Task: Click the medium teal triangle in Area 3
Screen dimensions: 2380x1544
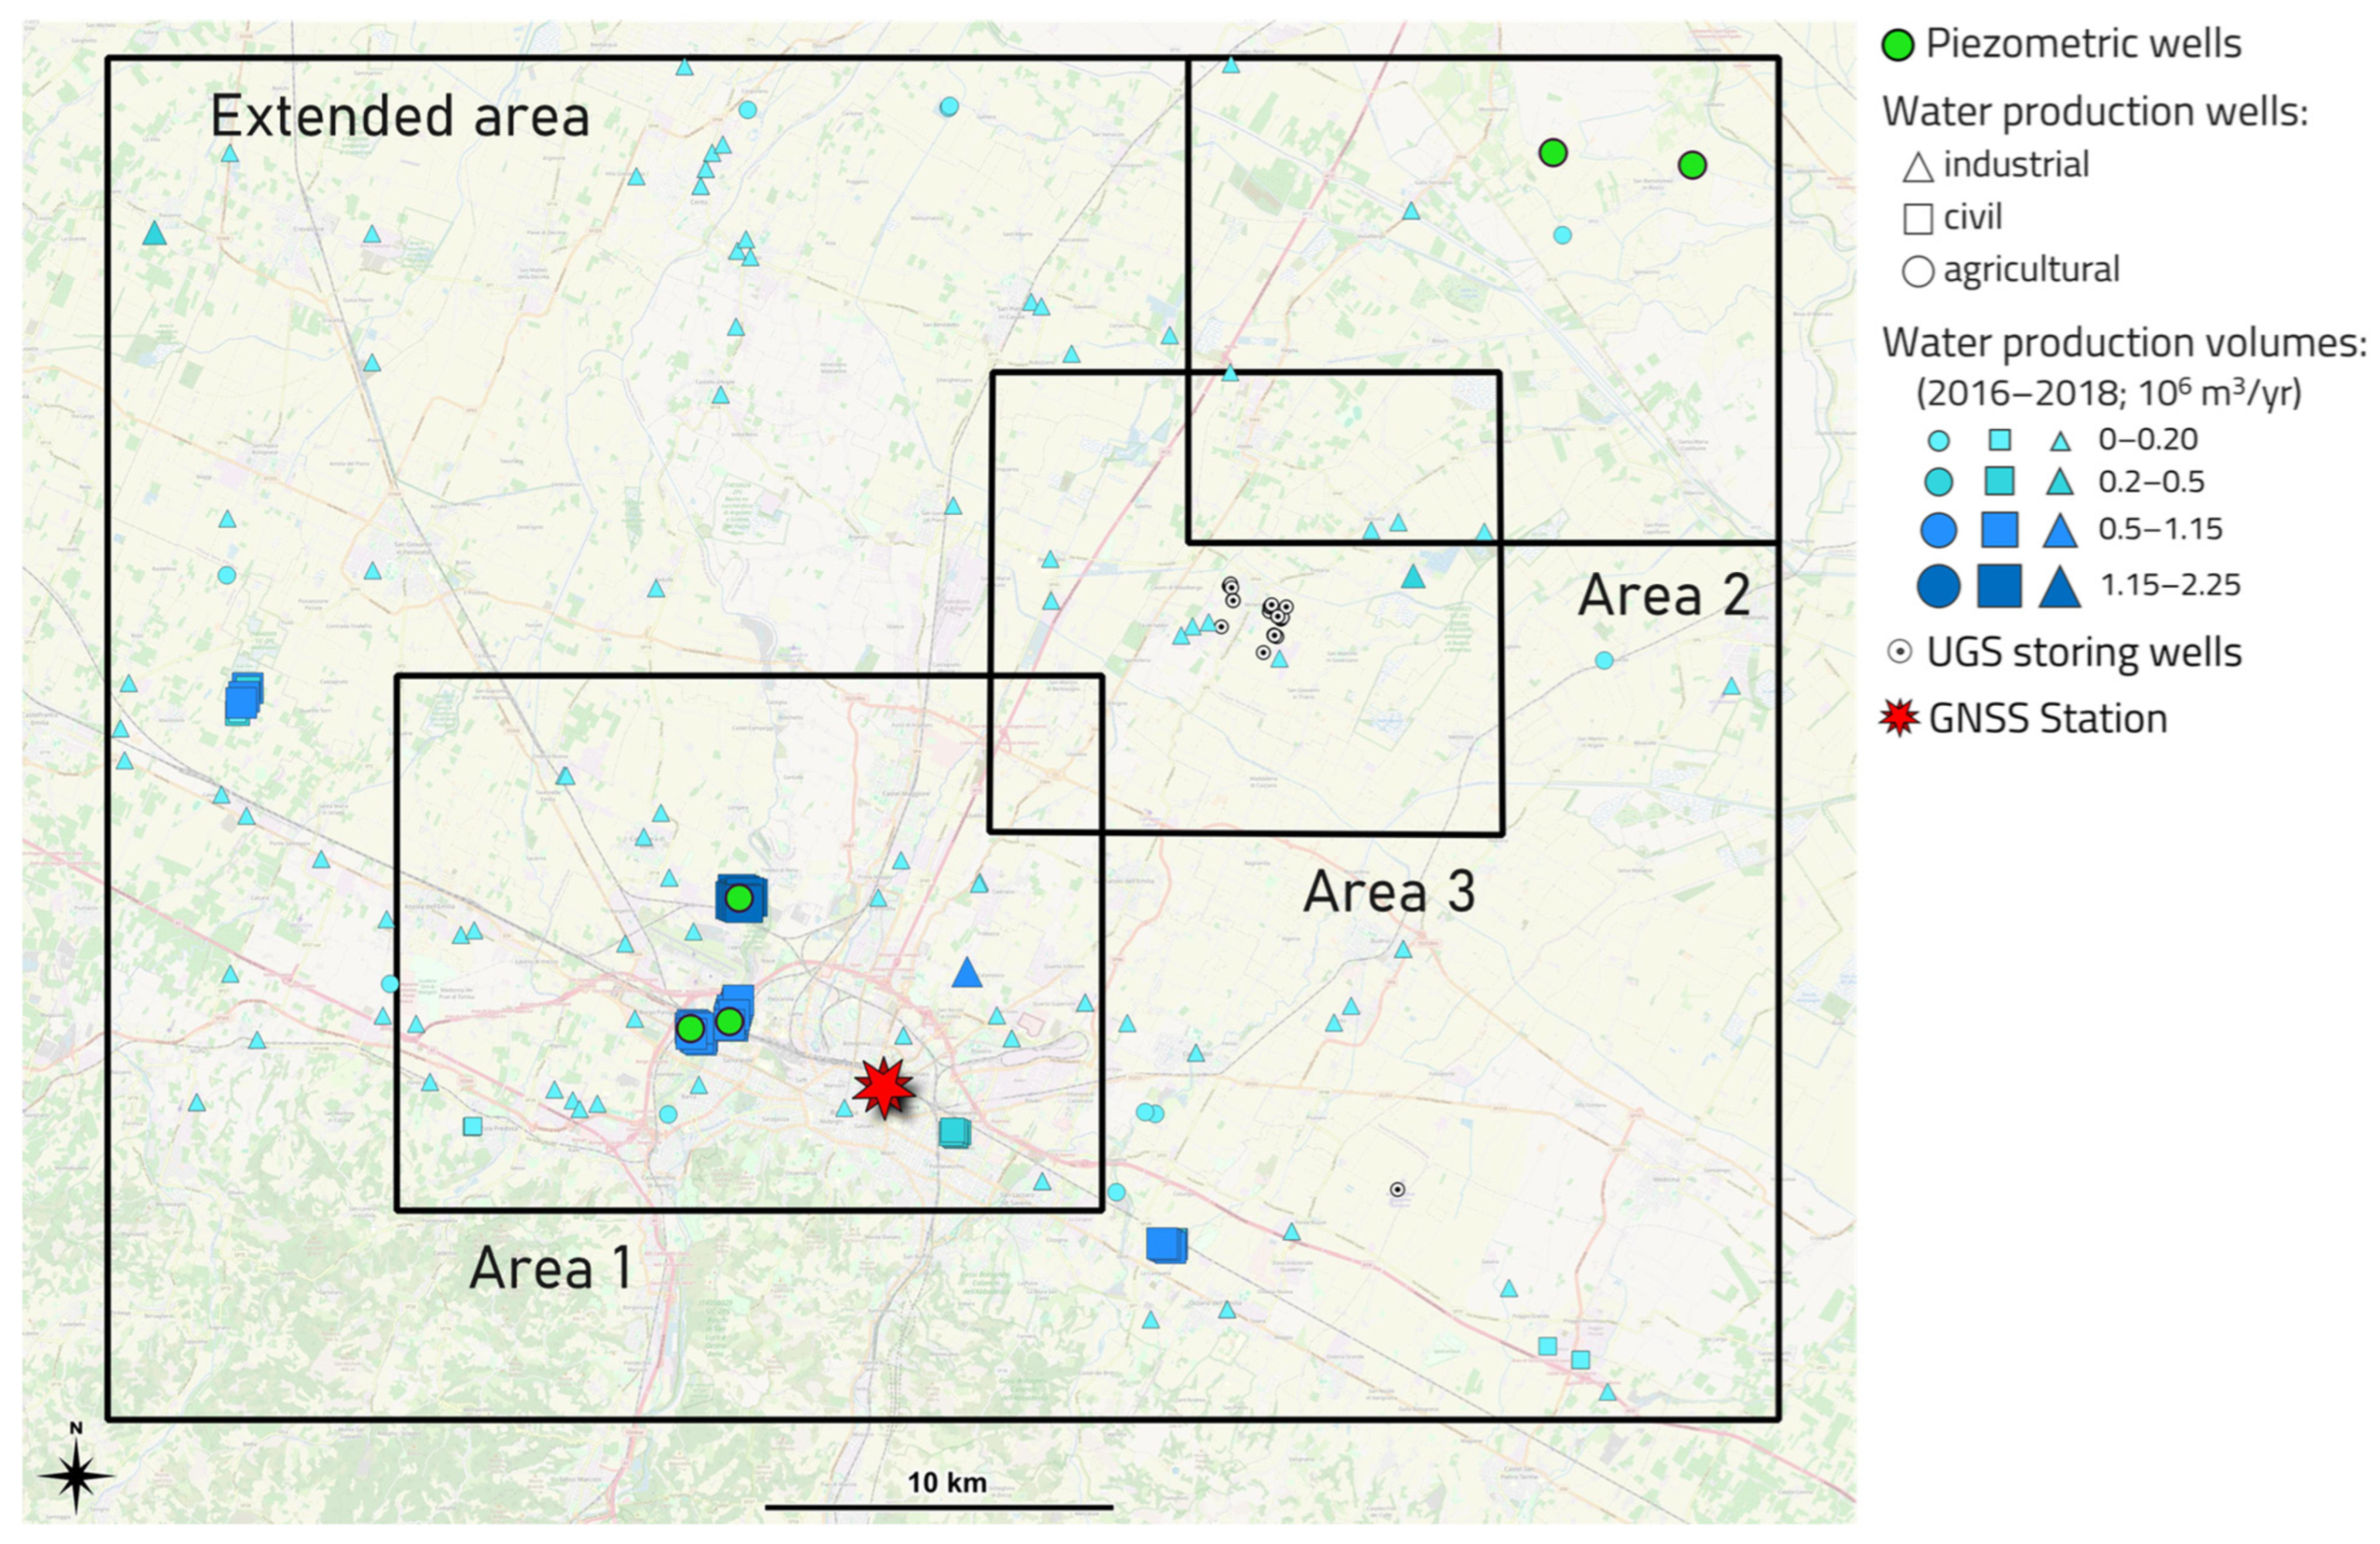Action: click(1412, 577)
